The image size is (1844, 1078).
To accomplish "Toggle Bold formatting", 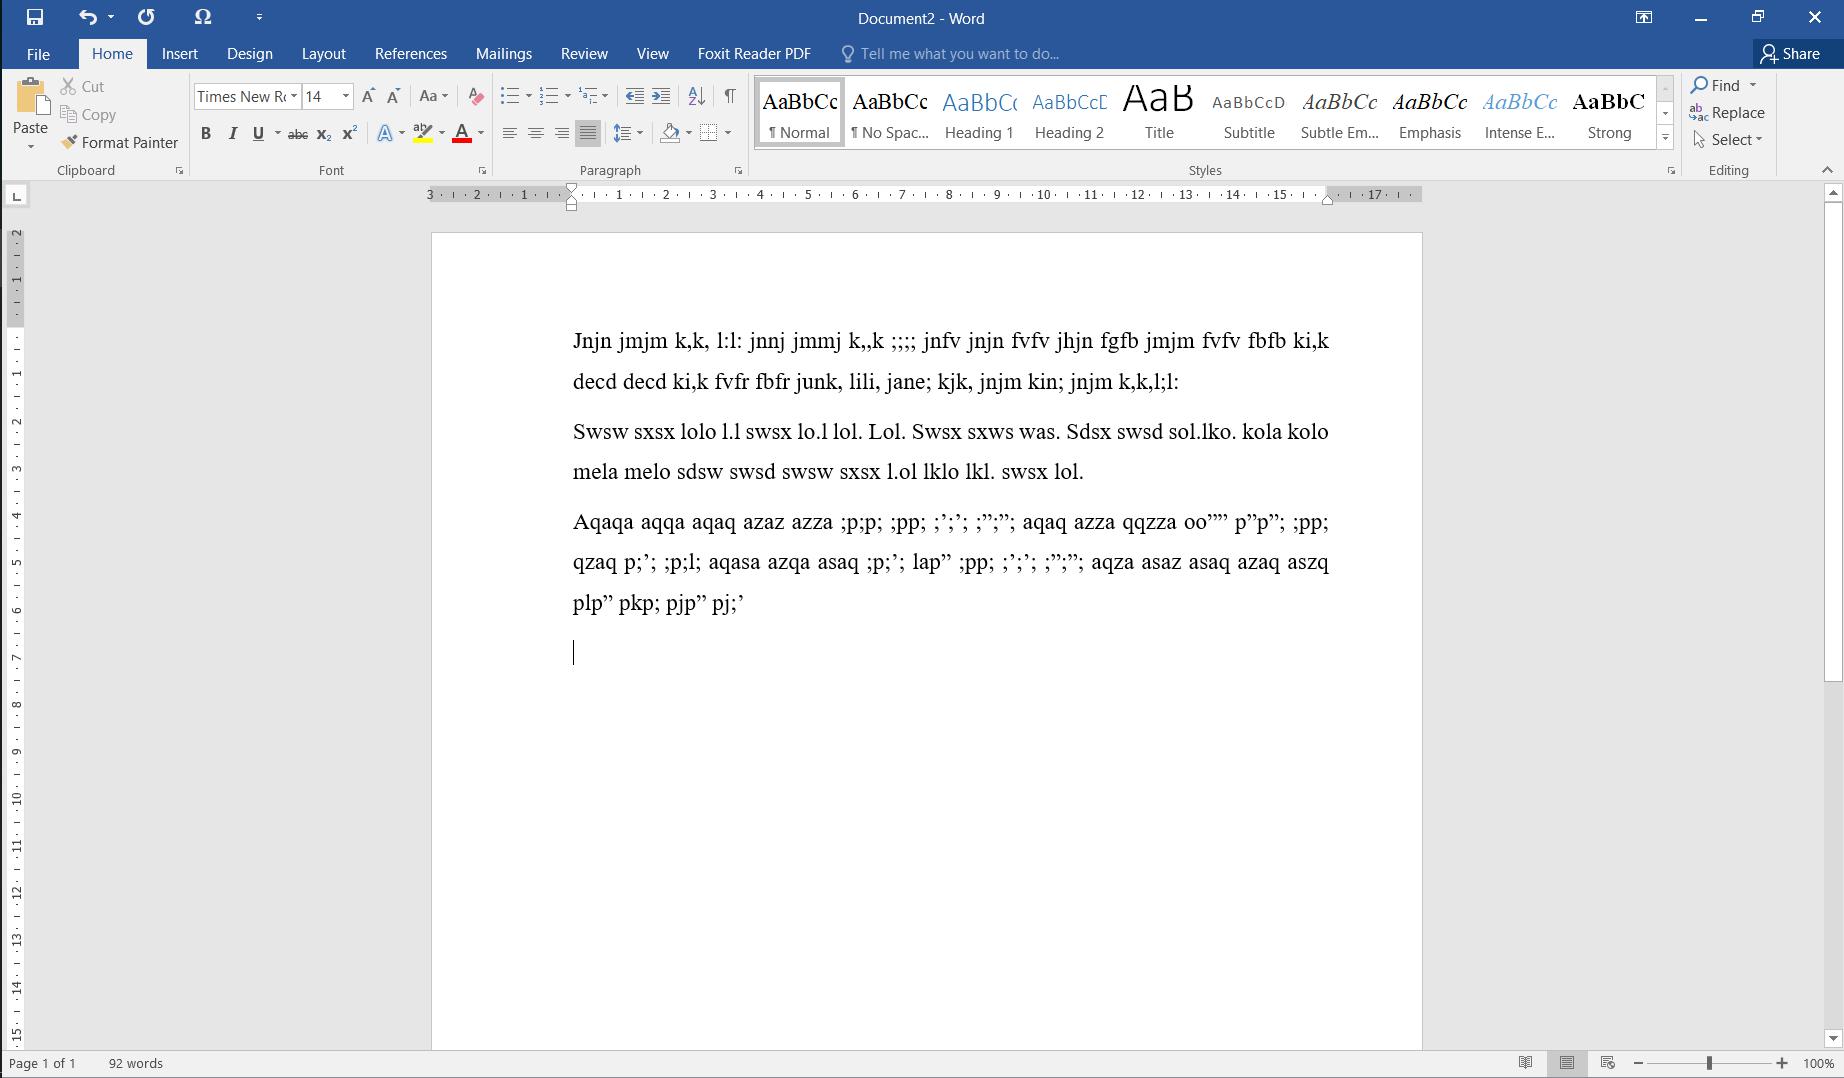I will pyautogui.click(x=206, y=134).
